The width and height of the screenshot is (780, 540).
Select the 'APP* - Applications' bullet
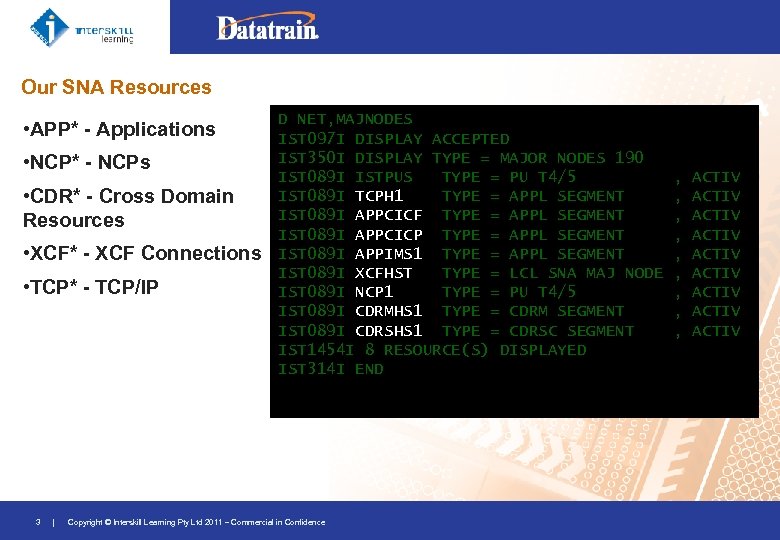tap(119, 129)
